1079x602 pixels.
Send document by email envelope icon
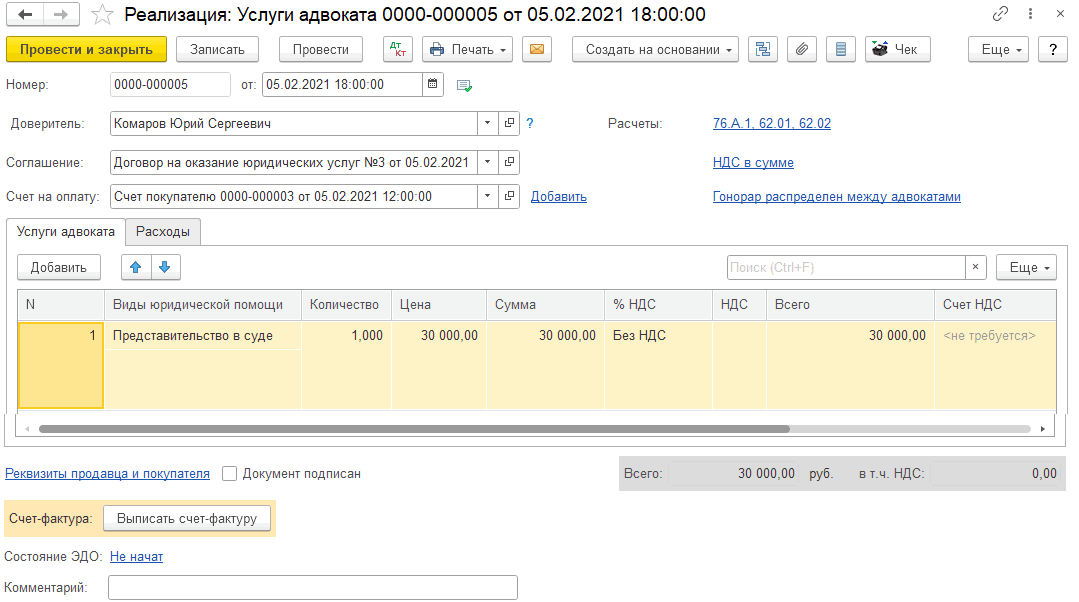tap(537, 49)
